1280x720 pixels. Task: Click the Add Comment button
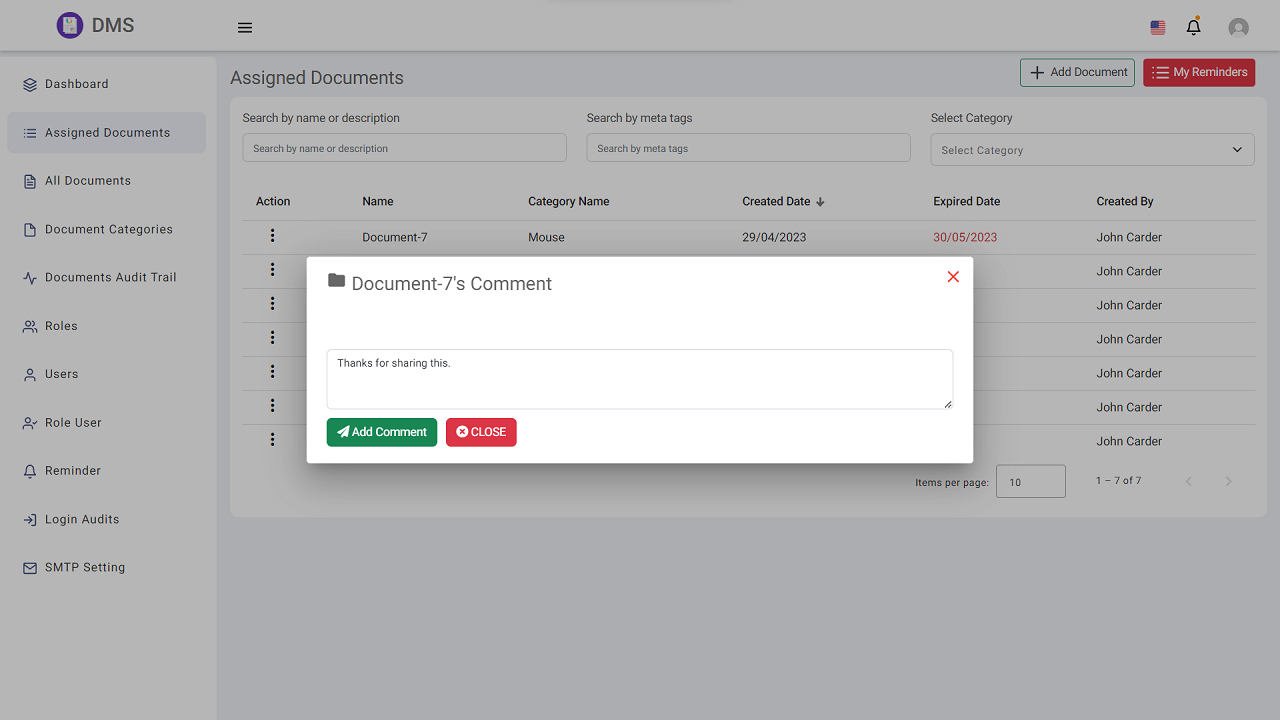382,432
